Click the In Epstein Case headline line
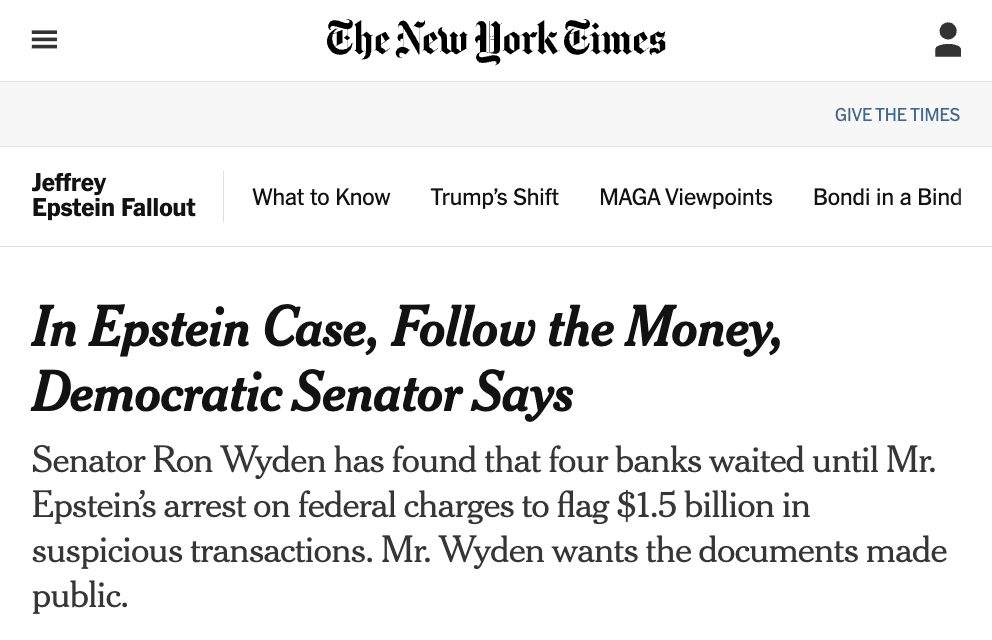 click(x=407, y=328)
